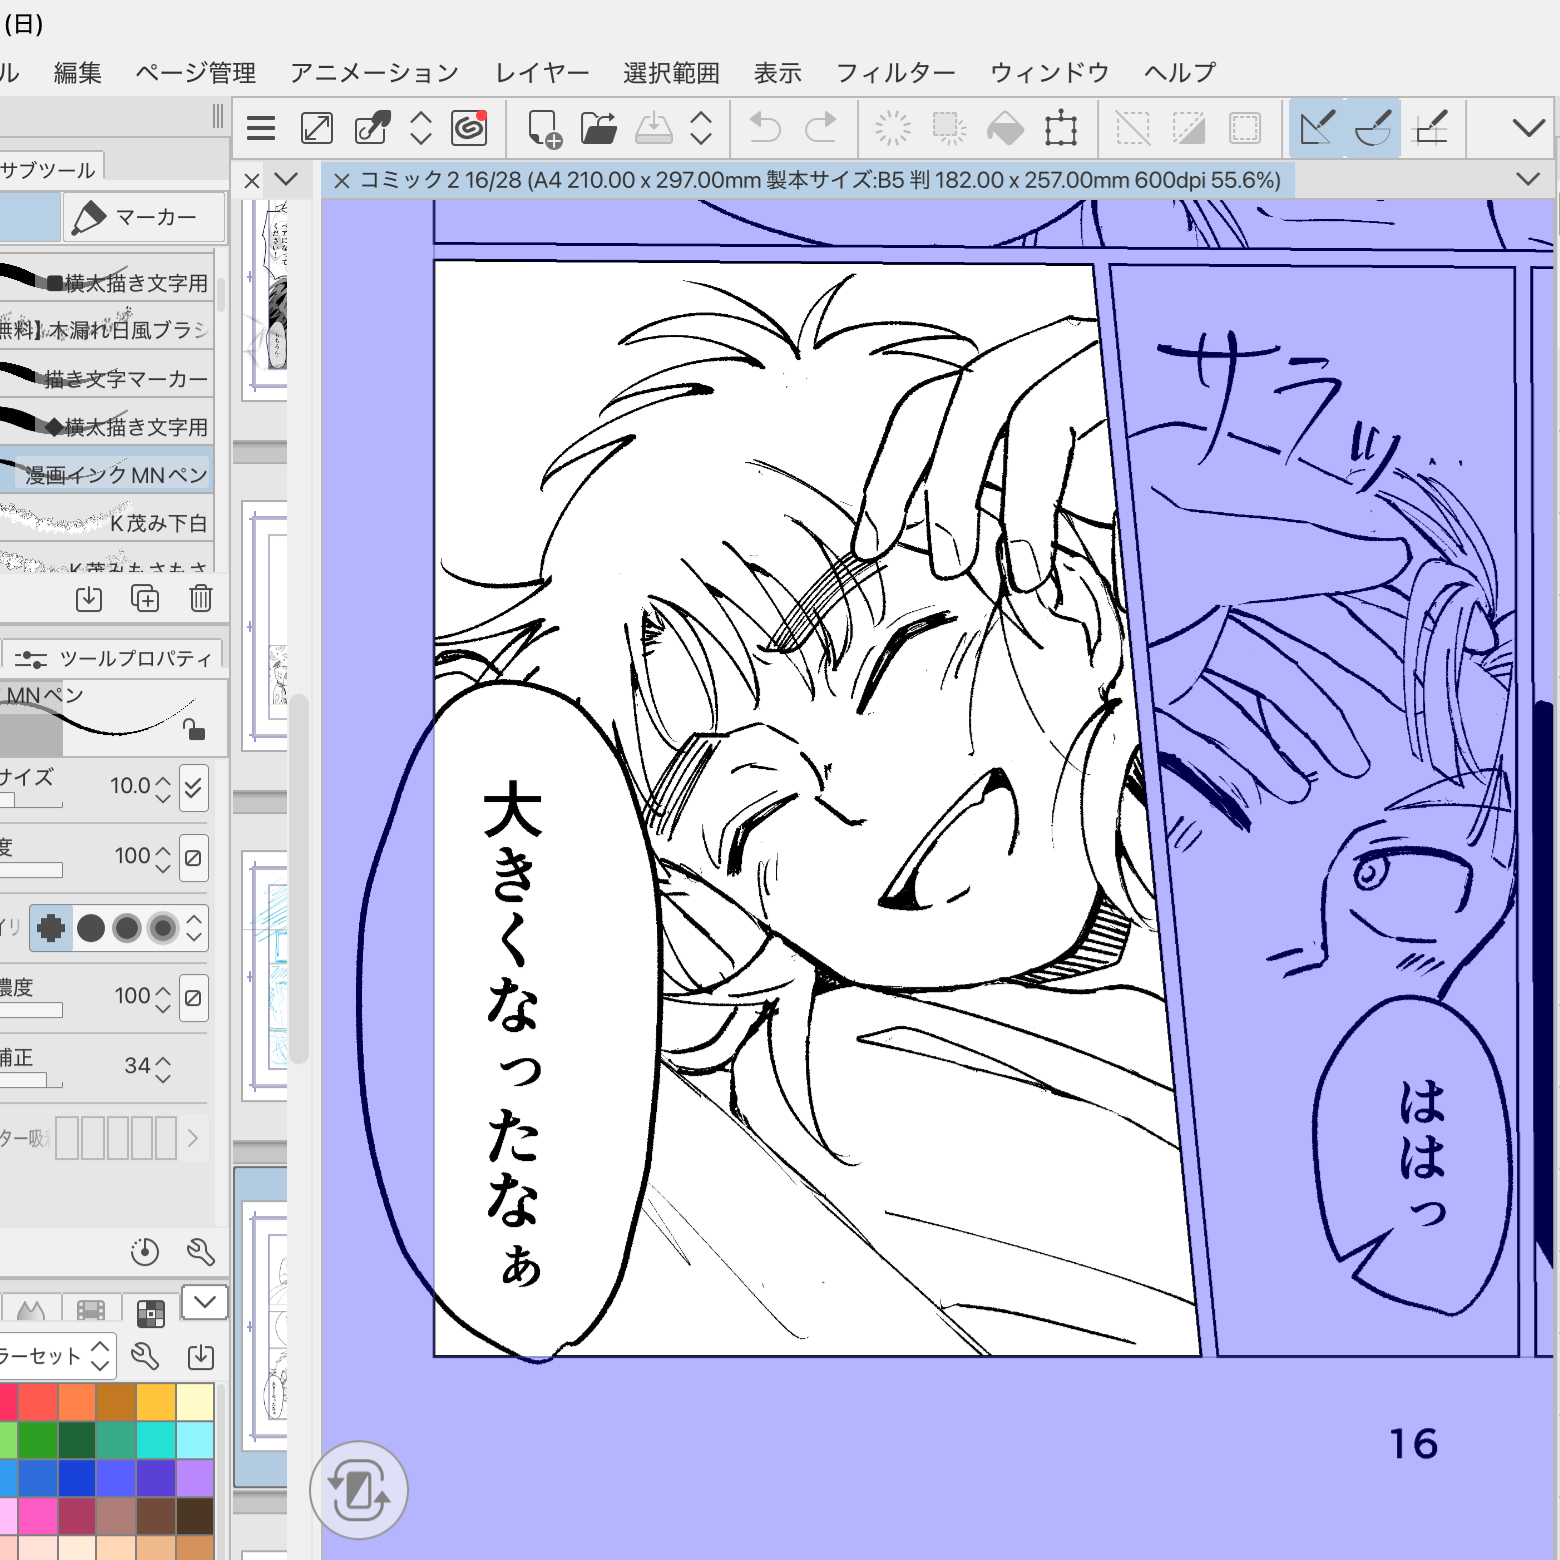The height and width of the screenshot is (1560, 1560).
Task: Click the scale/rotate transform icon
Action: coord(1060,128)
